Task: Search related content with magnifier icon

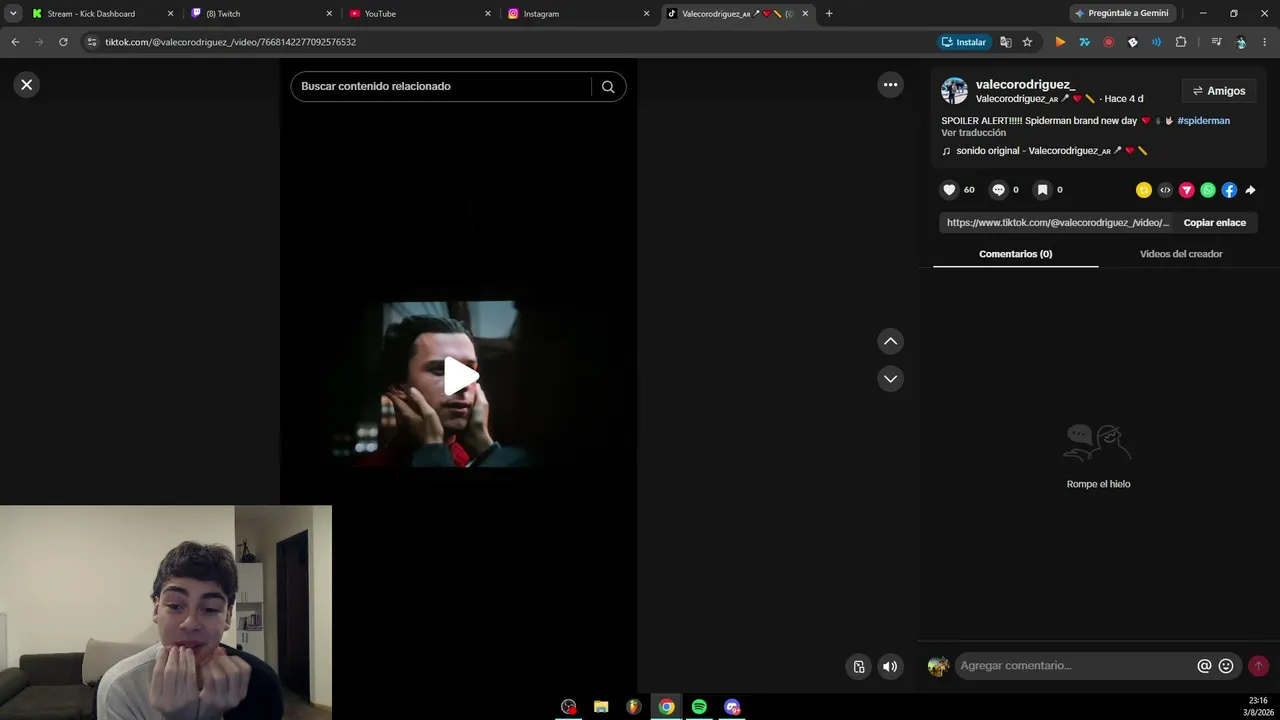Action: click(x=608, y=87)
